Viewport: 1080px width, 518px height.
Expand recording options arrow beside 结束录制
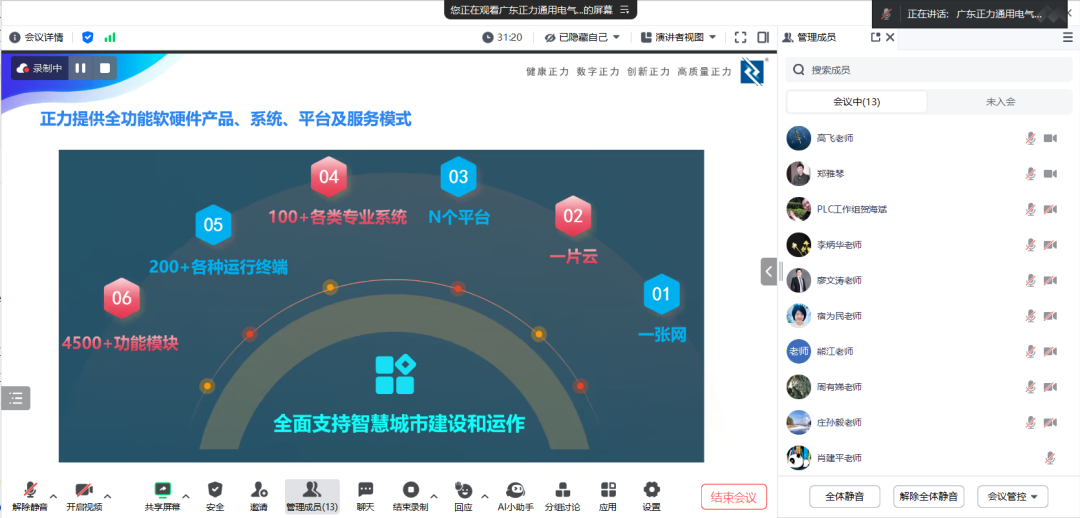(433, 495)
